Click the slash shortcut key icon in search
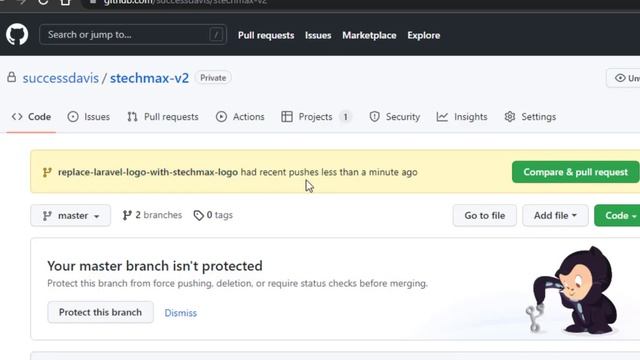Viewport: 640px width, 360px height. [216, 35]
